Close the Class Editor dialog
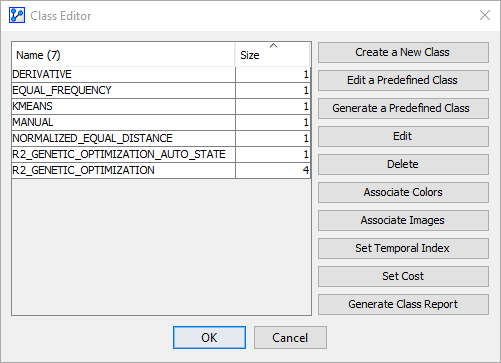 click(x=485, y=15)
